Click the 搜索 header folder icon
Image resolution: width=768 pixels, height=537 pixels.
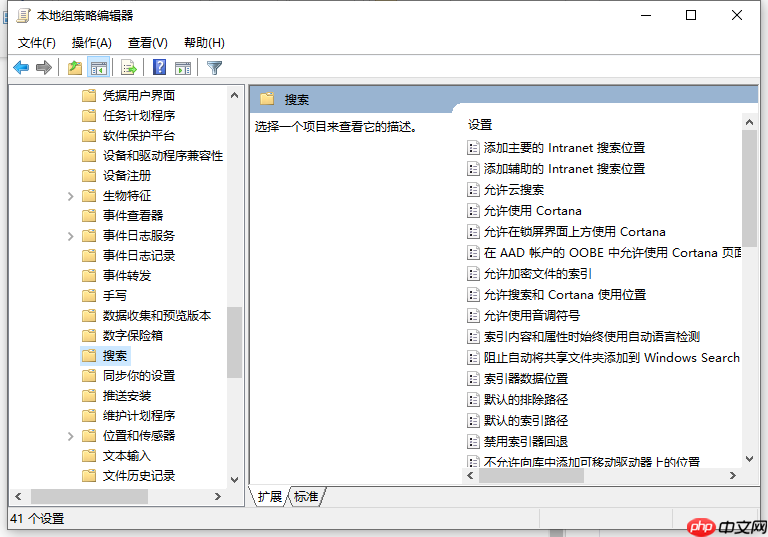click(267, 99)
